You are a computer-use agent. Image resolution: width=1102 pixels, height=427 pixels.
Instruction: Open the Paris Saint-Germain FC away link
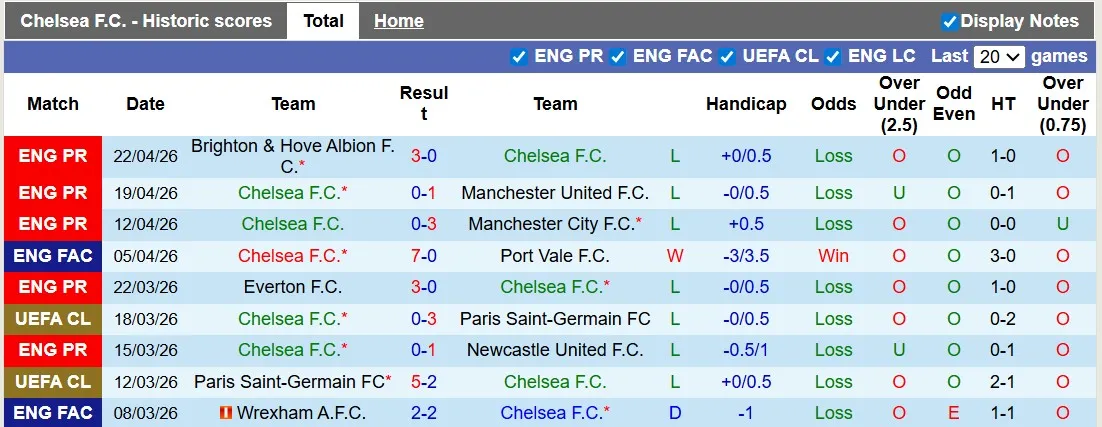(555, 319)
